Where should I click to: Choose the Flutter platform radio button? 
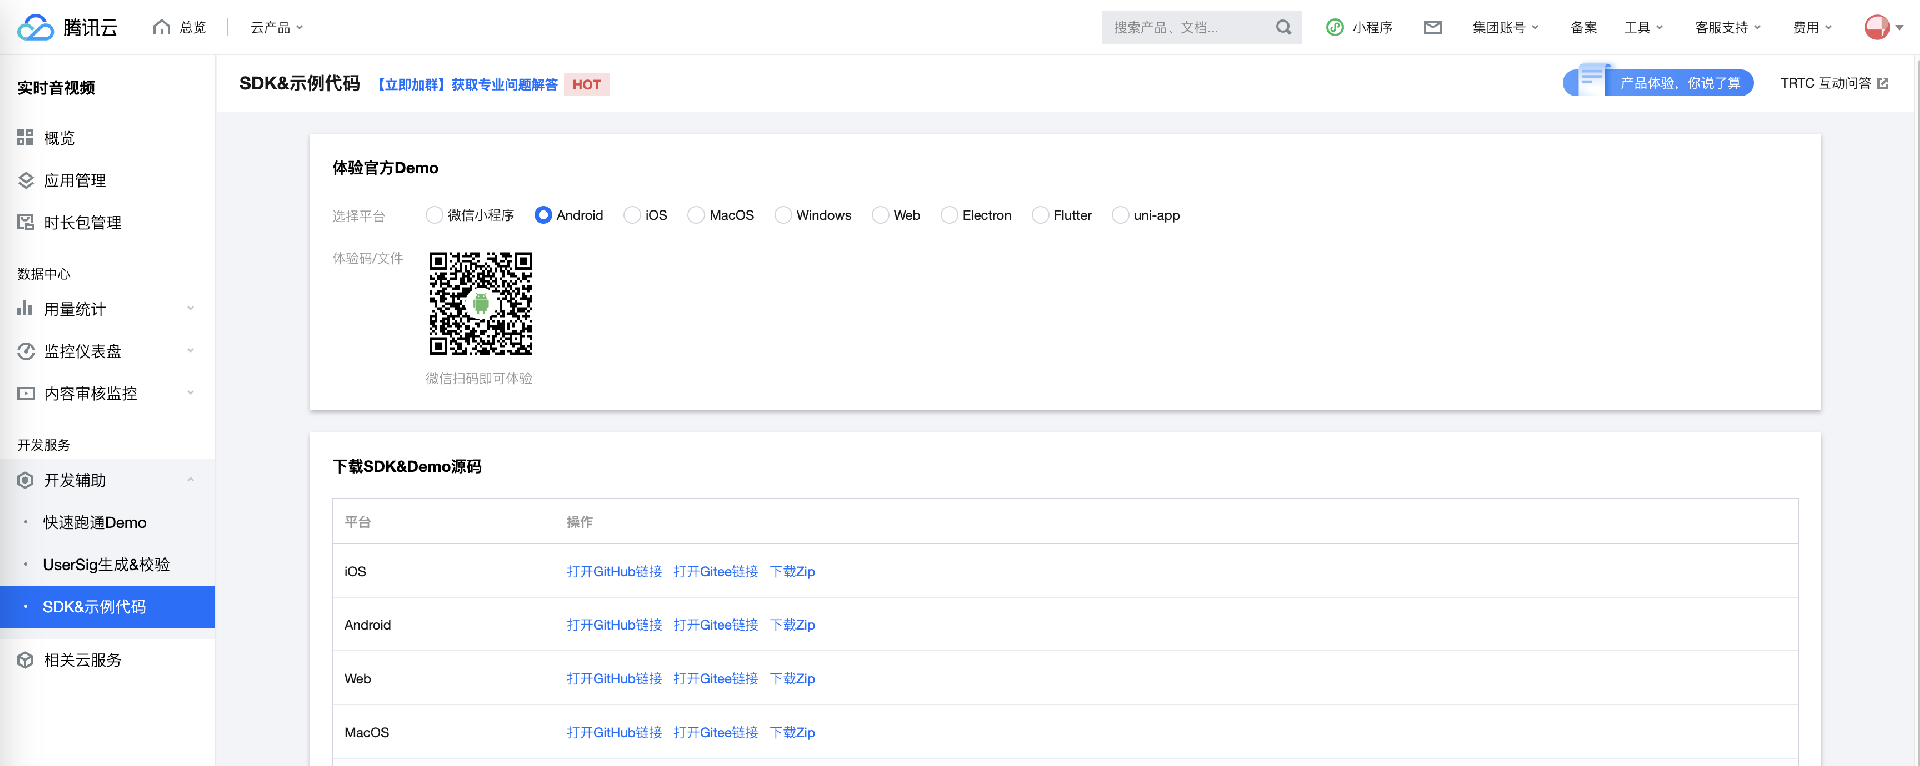1040,215
